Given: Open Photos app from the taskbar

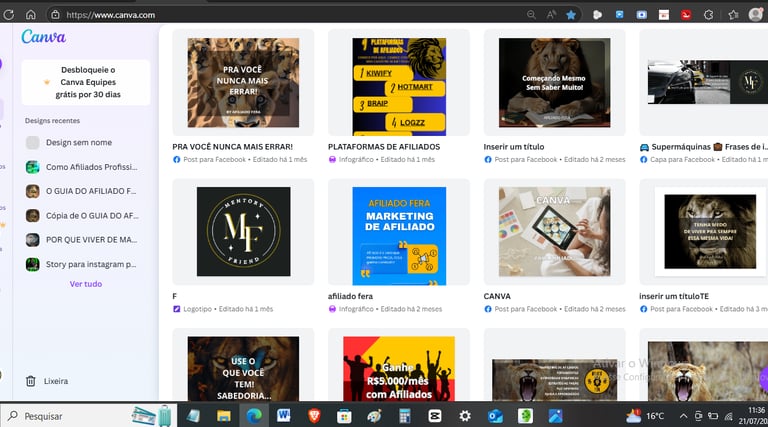Looking at the screenshot, I should coord(555,416).
